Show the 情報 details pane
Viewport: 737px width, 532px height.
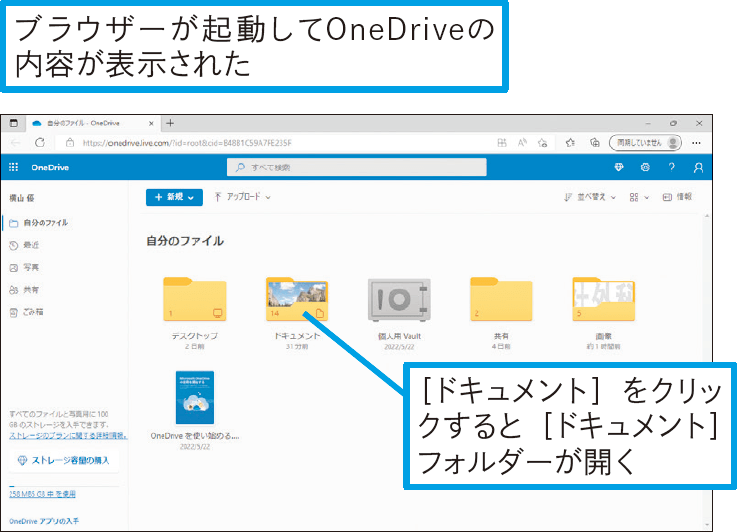coord(677,197)
